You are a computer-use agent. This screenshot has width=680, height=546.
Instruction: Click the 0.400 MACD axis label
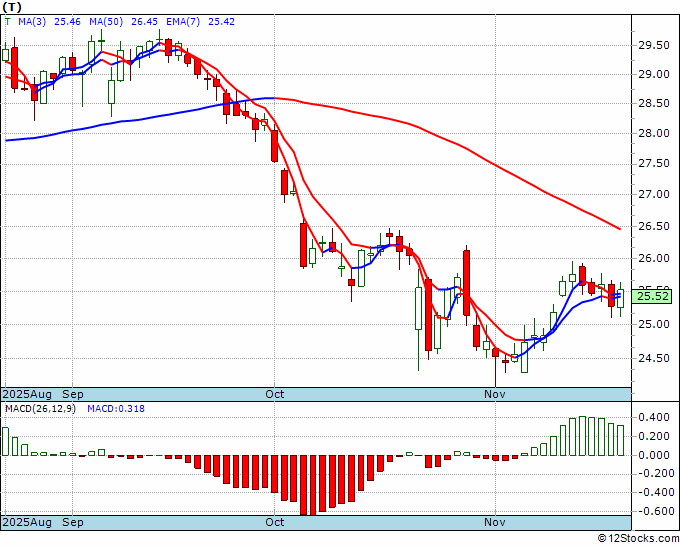pyautogui.click(x=654, y=418)
